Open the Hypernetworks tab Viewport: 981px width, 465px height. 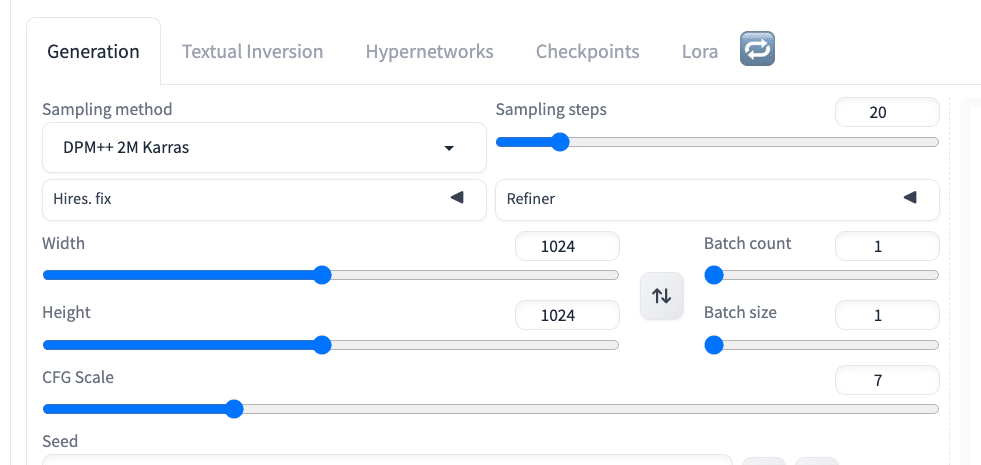pyautogui.click(x=429, y=52)
